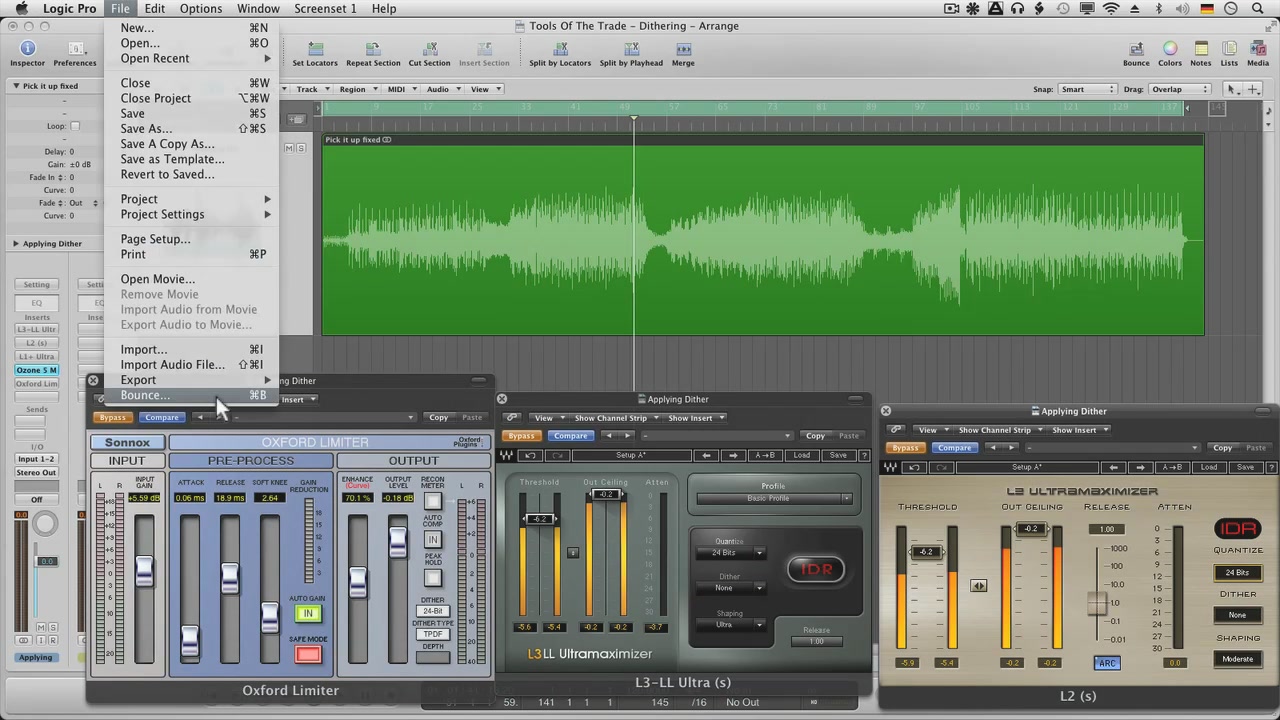Click the IDR logo in L2 Ultramaximizer
Viewport: 1280px width, 720px height.
coord(1238,529)
